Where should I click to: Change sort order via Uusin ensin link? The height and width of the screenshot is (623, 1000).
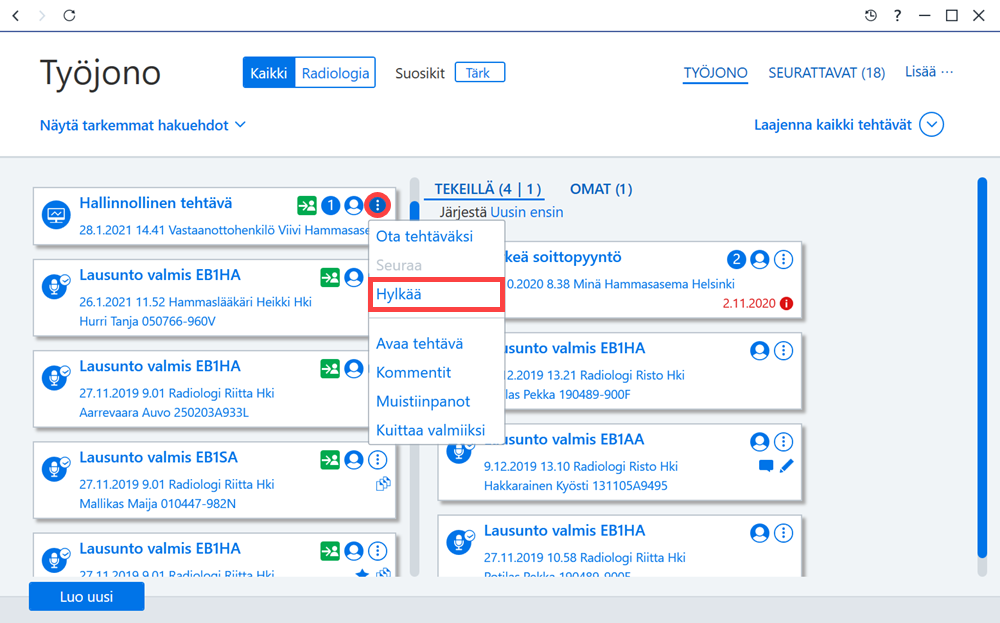click(x=527, y=212)
